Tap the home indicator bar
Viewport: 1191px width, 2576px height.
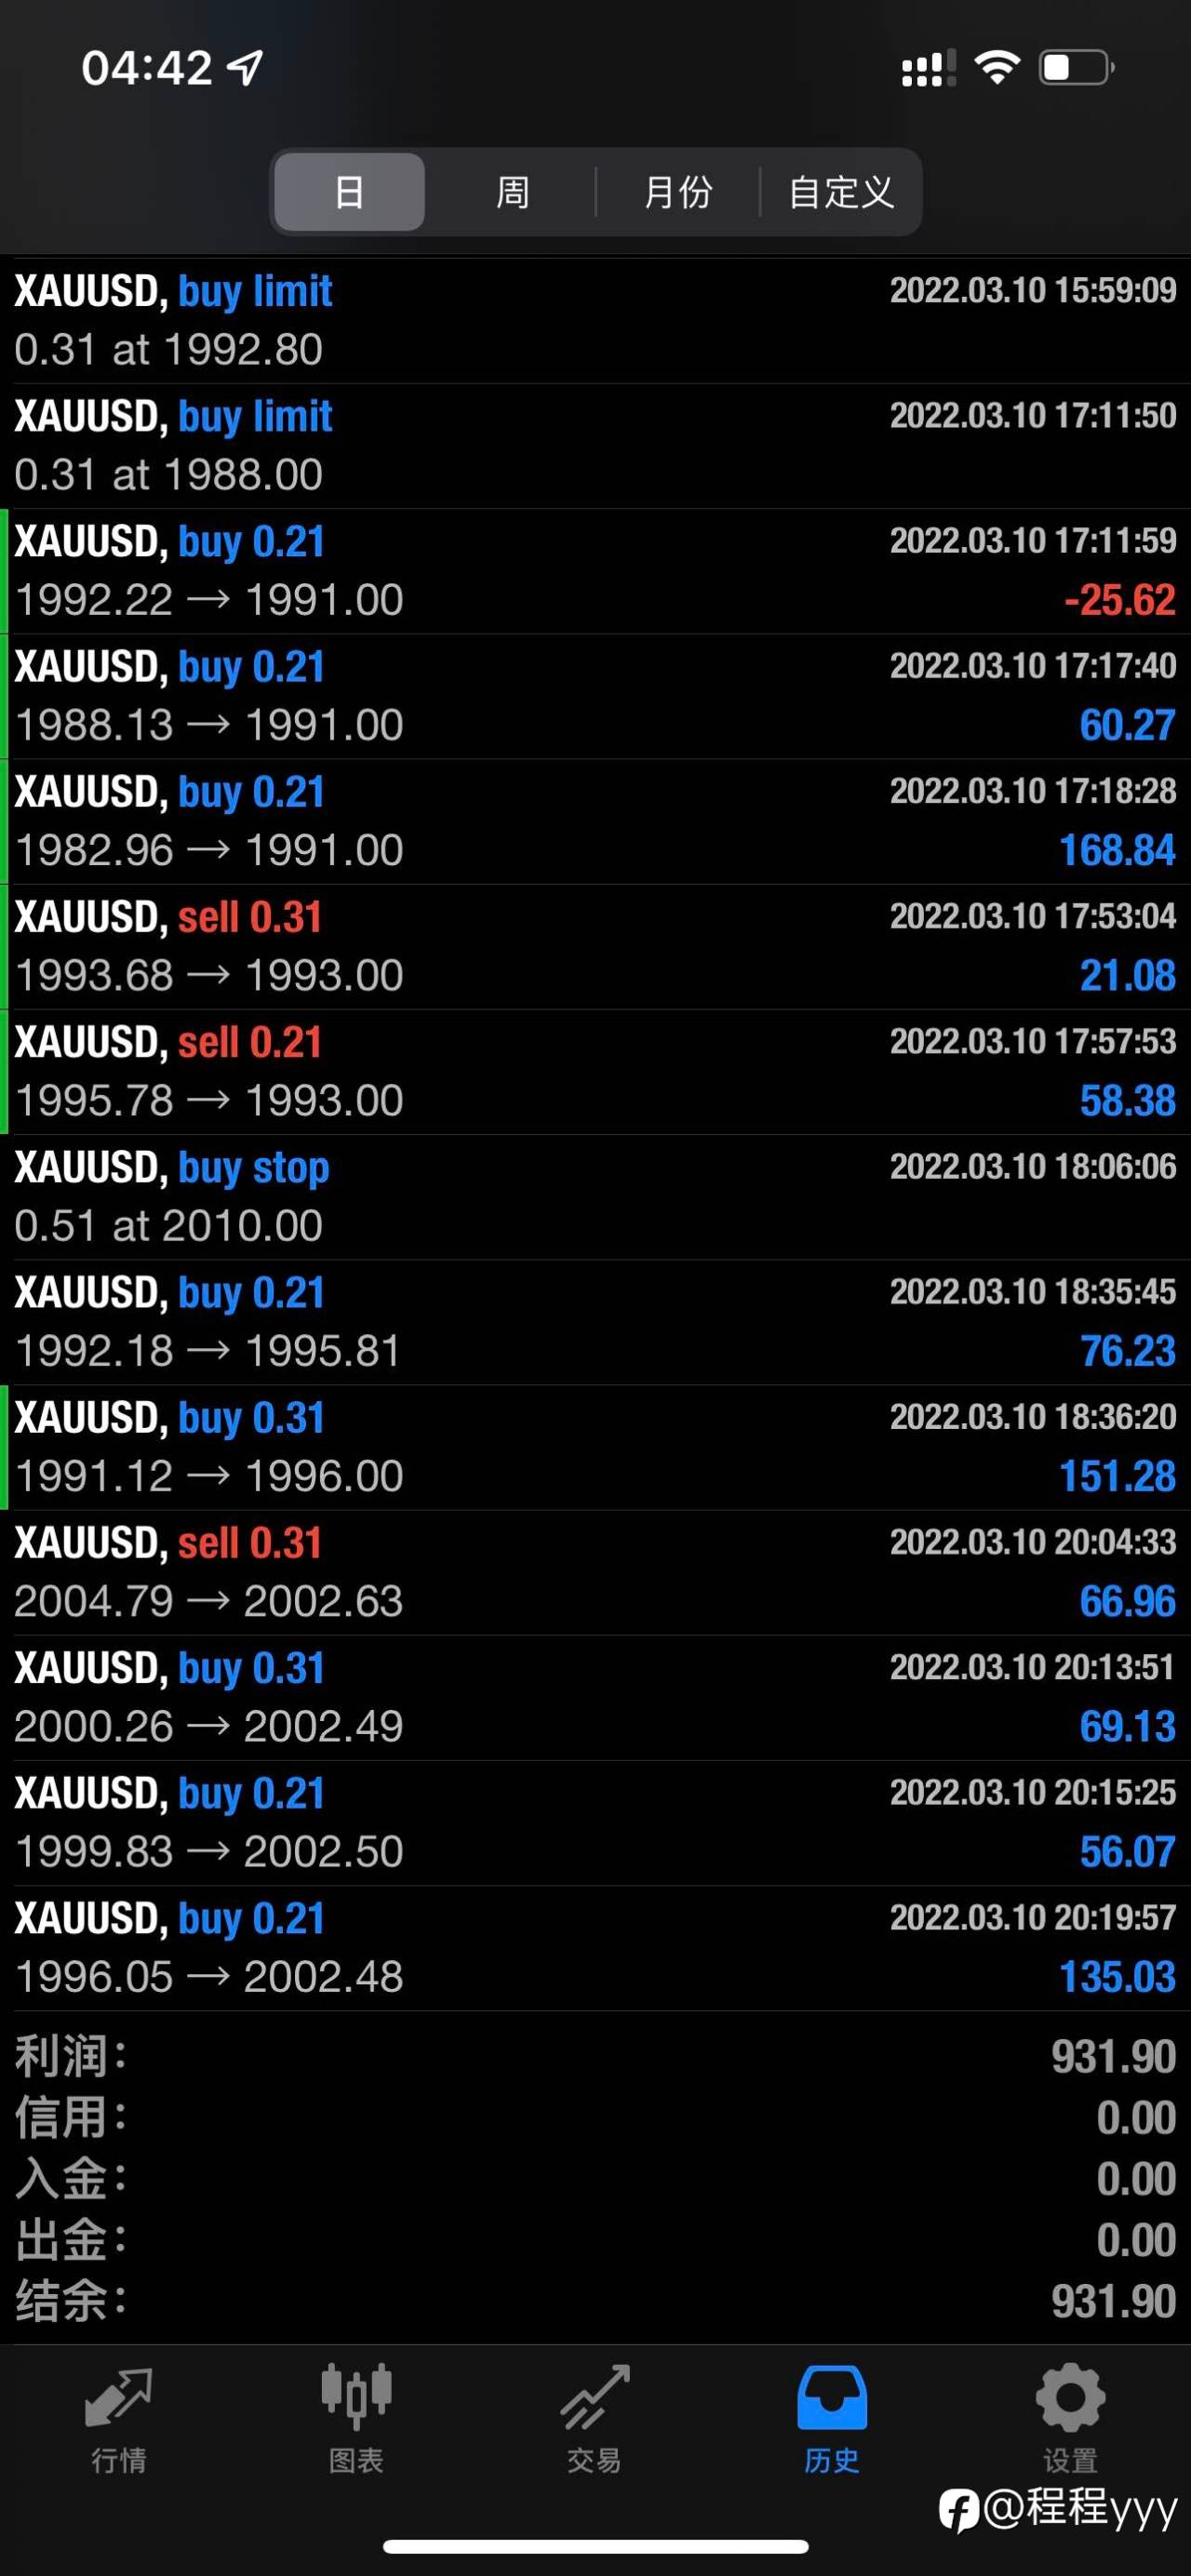(595, 2546)
